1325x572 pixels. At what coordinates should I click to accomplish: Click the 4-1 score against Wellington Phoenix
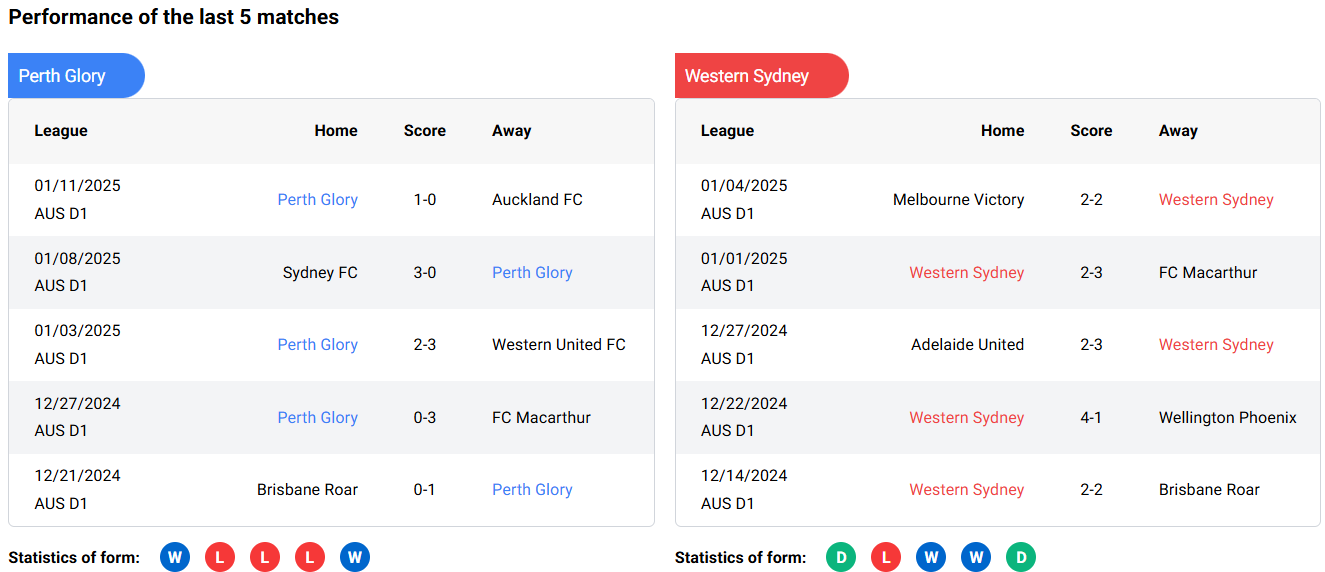click(x=1091, y=417)
